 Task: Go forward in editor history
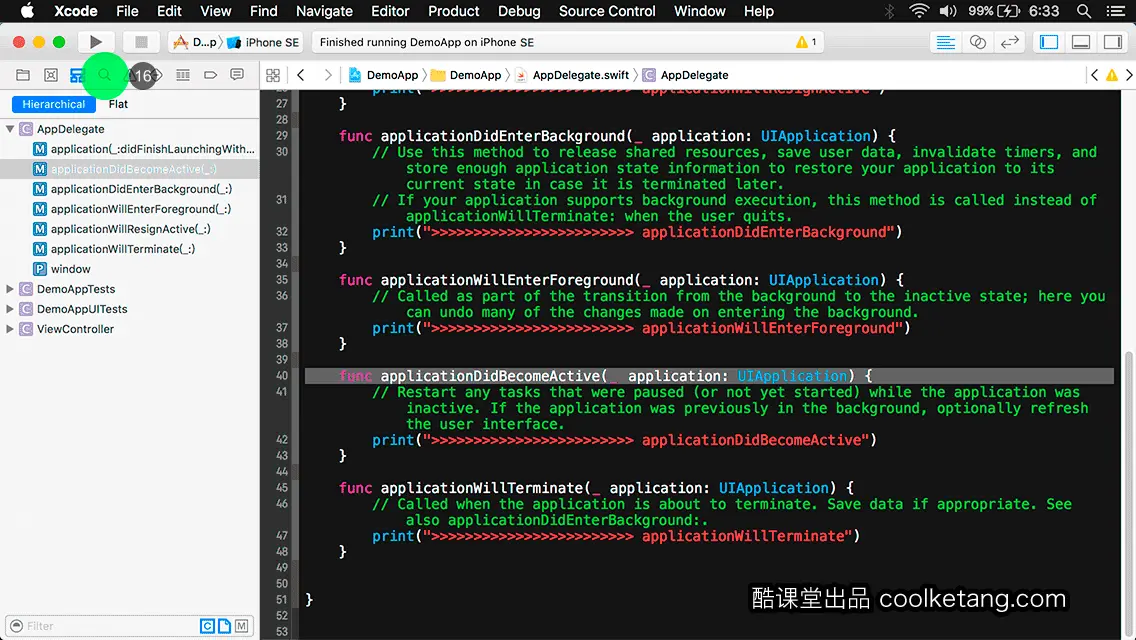(327, 75)
